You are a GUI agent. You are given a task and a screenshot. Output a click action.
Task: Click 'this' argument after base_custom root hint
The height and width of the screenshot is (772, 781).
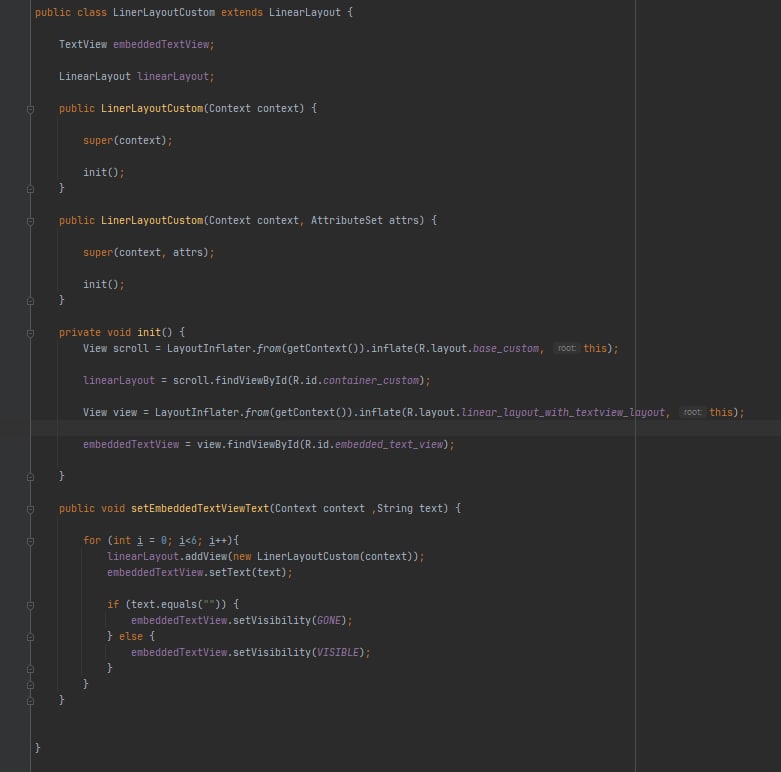point(595,348)
